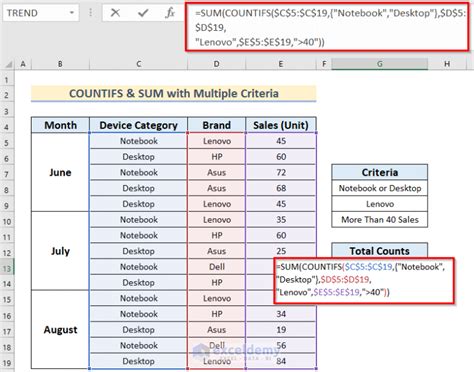Click the 'Device Category' header cell
Image resolution: width=474 pixels, height=372 pixels.
coord(139,125)
